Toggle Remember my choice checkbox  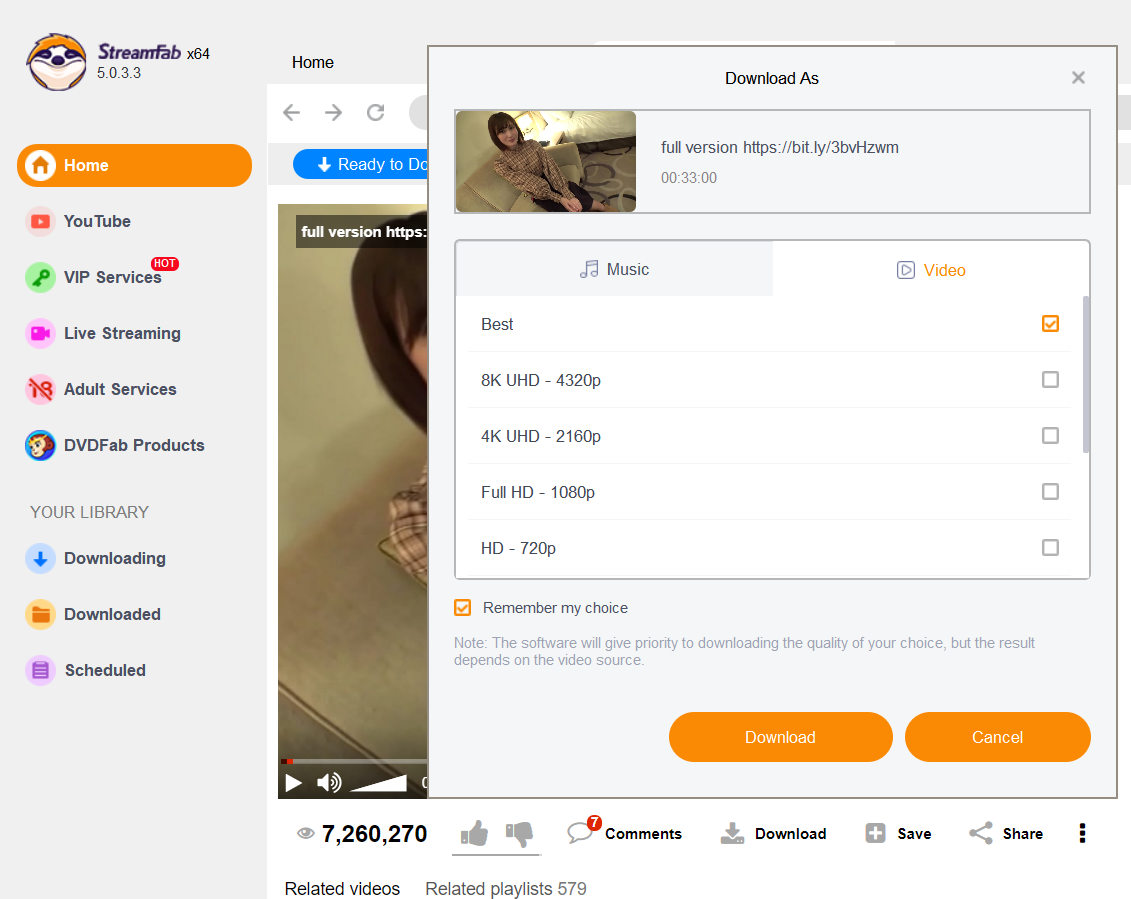tap(462, 608)
